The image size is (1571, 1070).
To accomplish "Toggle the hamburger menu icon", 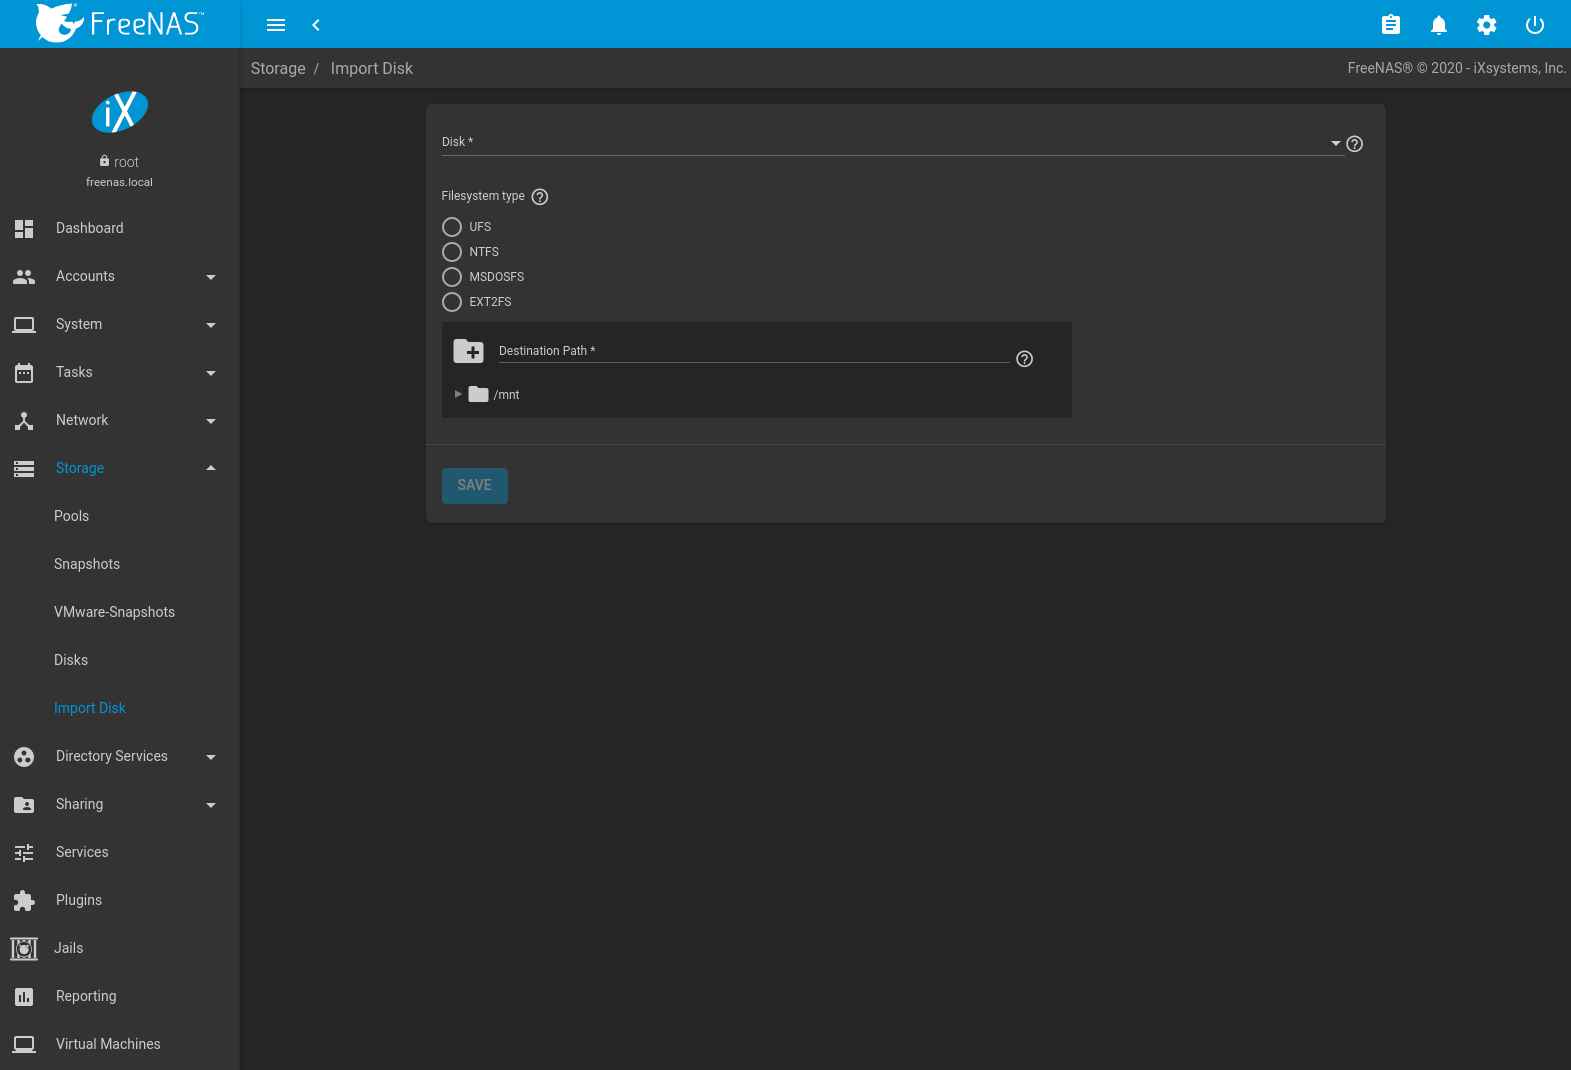I will pos(276,25).
